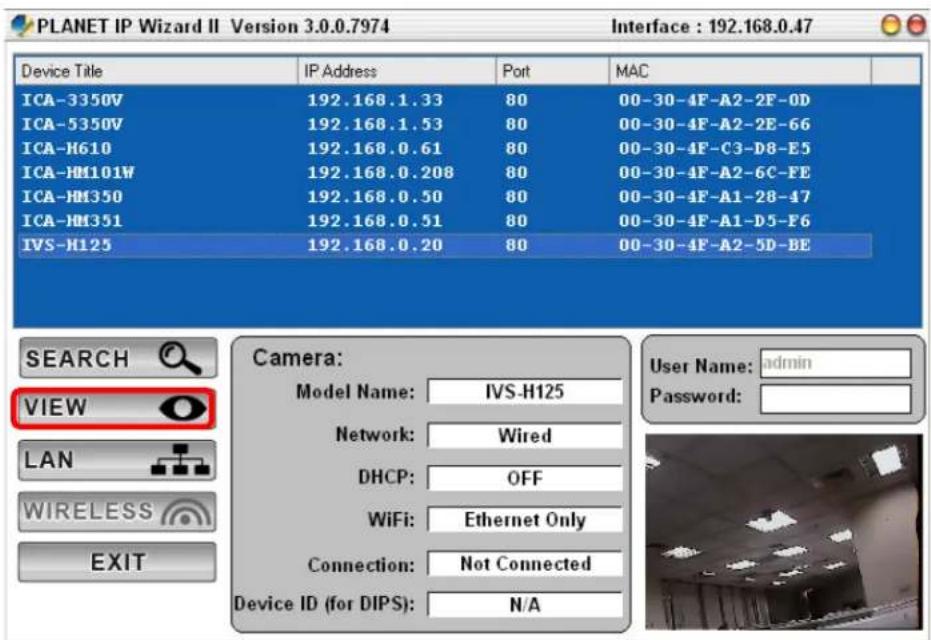
Task: Click MAC 00-30-4F-A1-28-47
Action: tap(714, 197)
